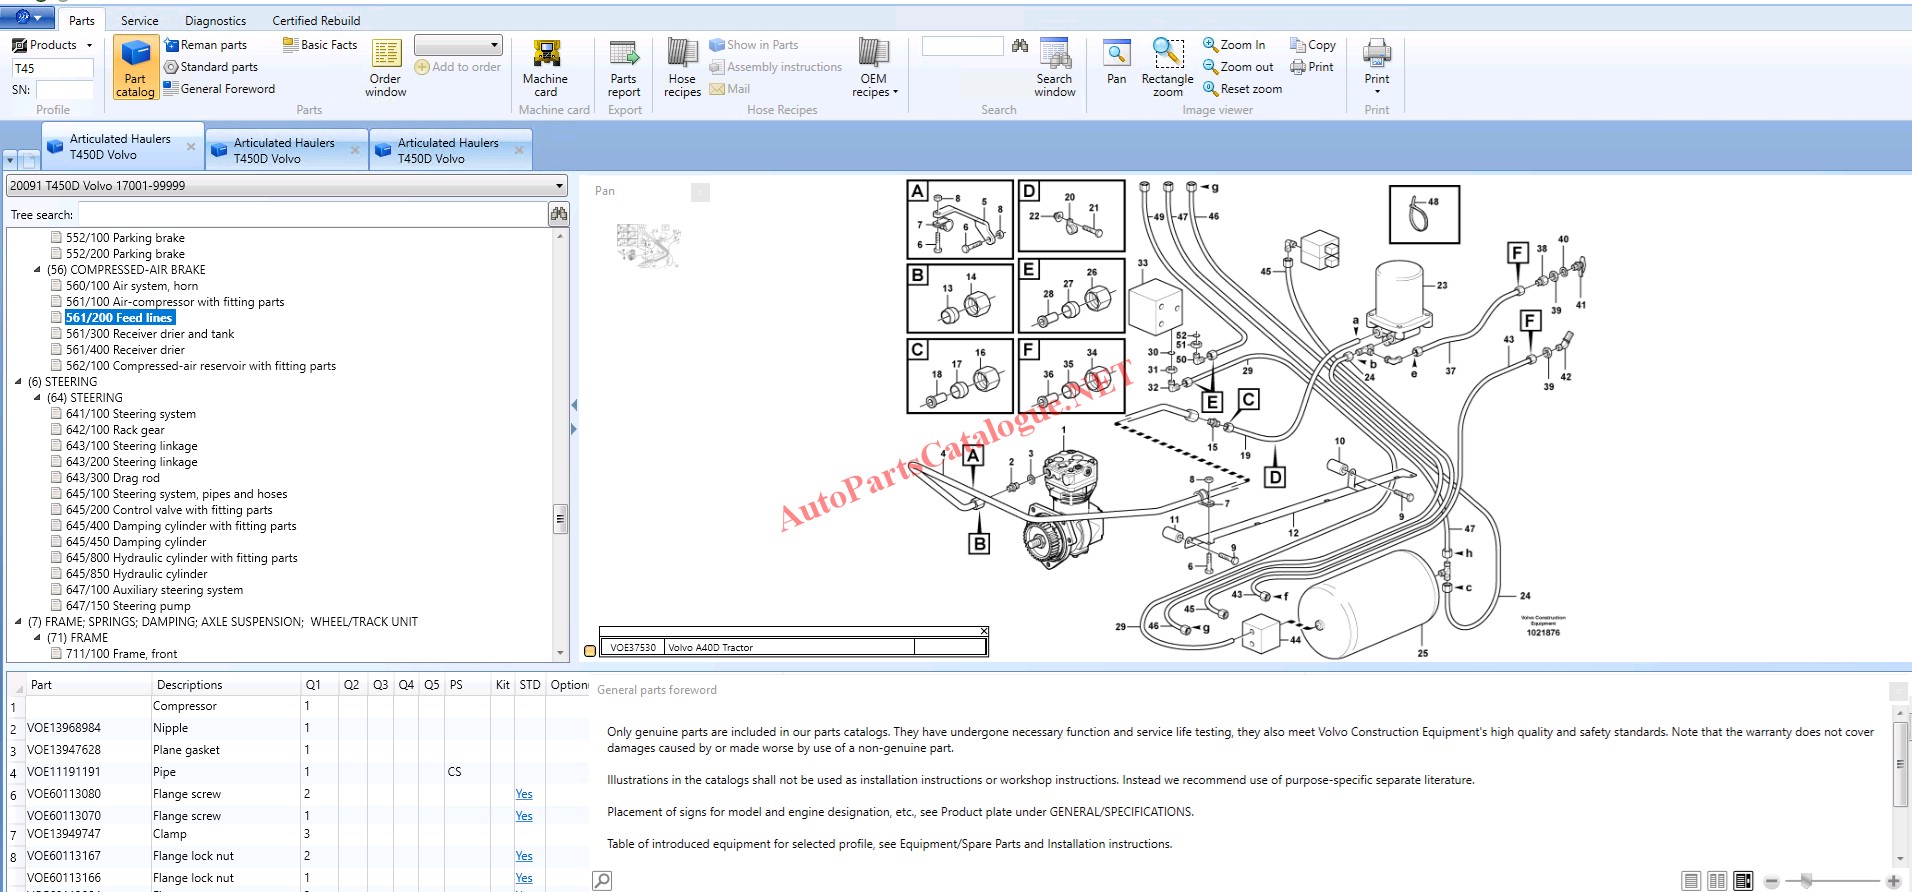1912x892 pixels.
Task: Open Hose recipes
Action: point(682,68)
